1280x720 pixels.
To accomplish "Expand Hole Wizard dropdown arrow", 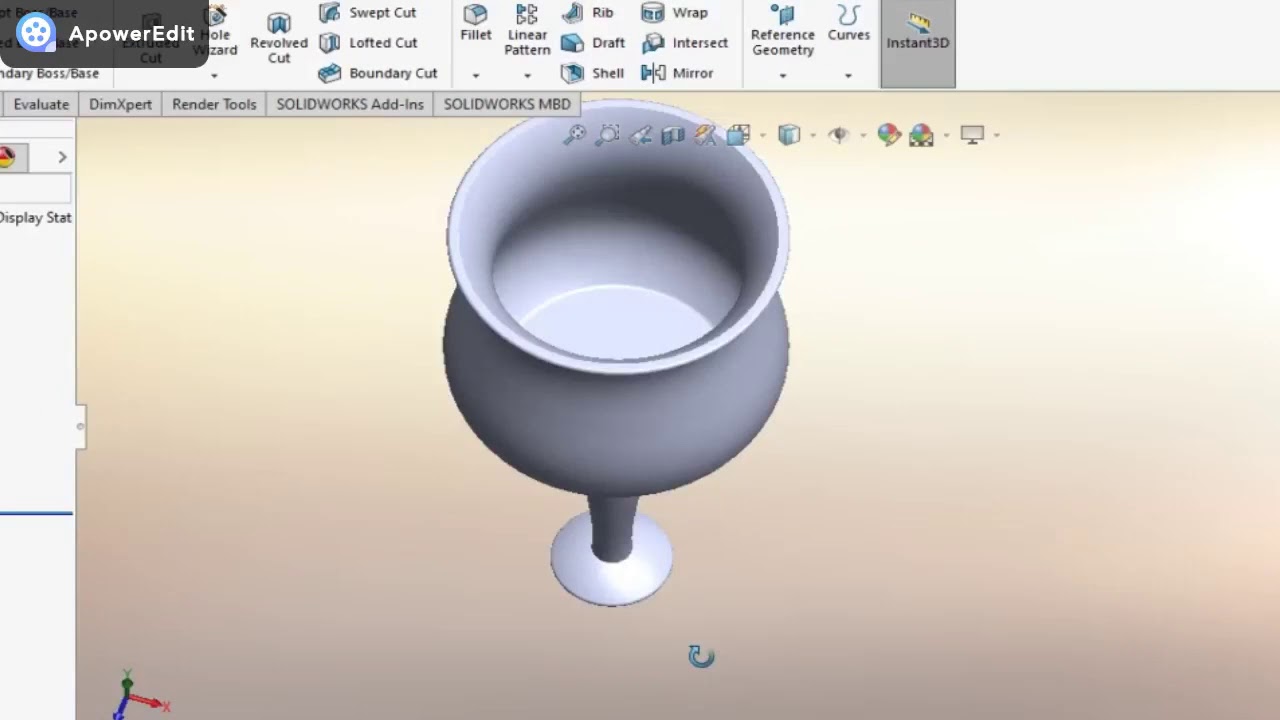I will click(x=214, y=76).
